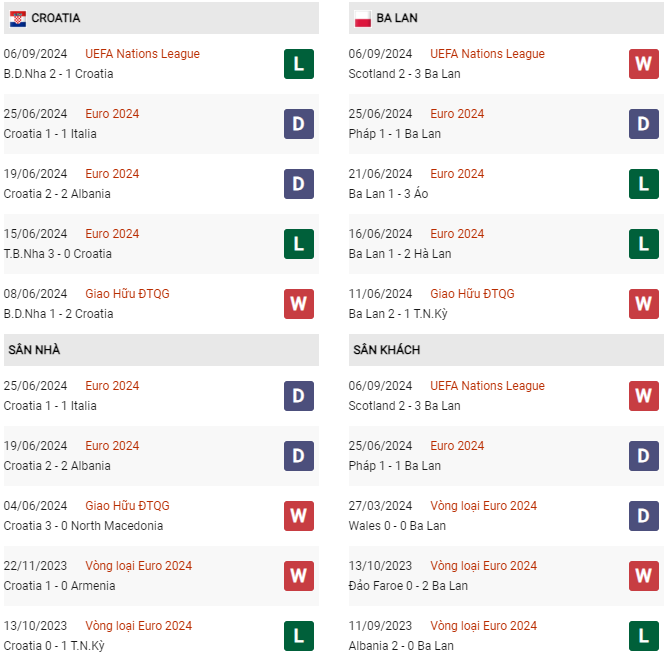Open Vòng loại Euro 2024 link dated 22/11/2023
This screenshot has height=657, width=666.
click(x=138, y=566)
